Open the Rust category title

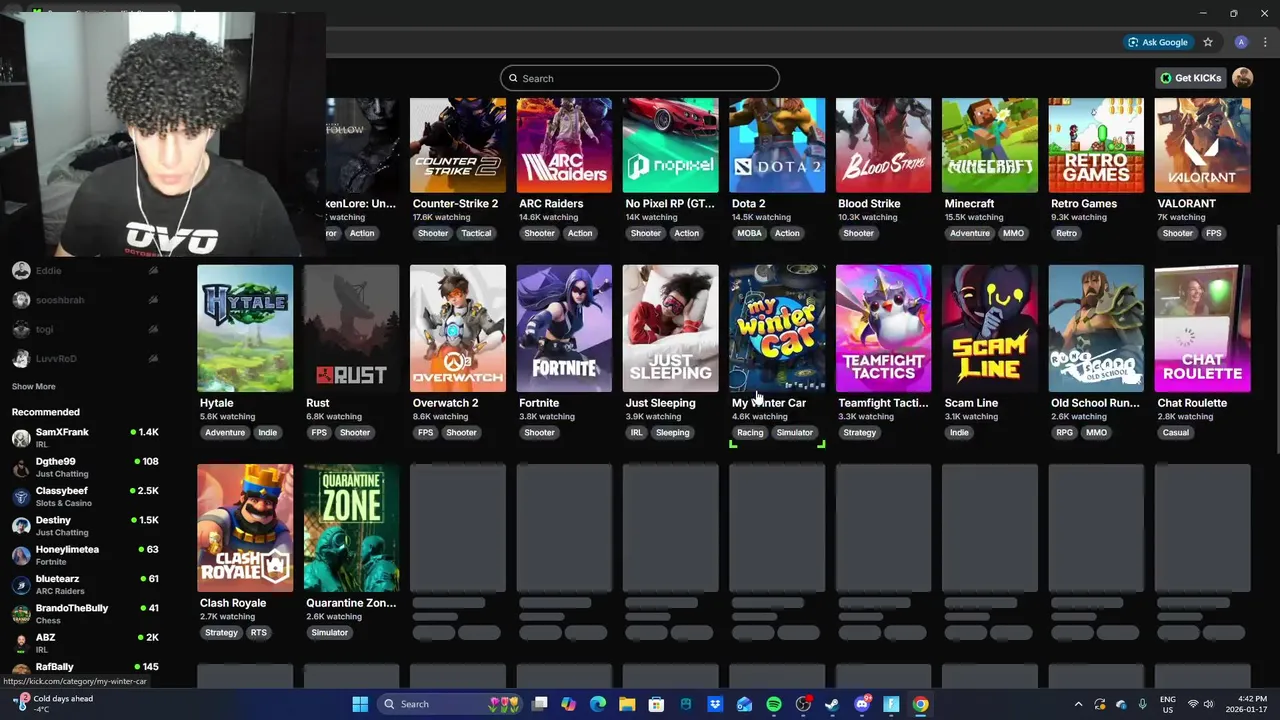coord(317,403)
